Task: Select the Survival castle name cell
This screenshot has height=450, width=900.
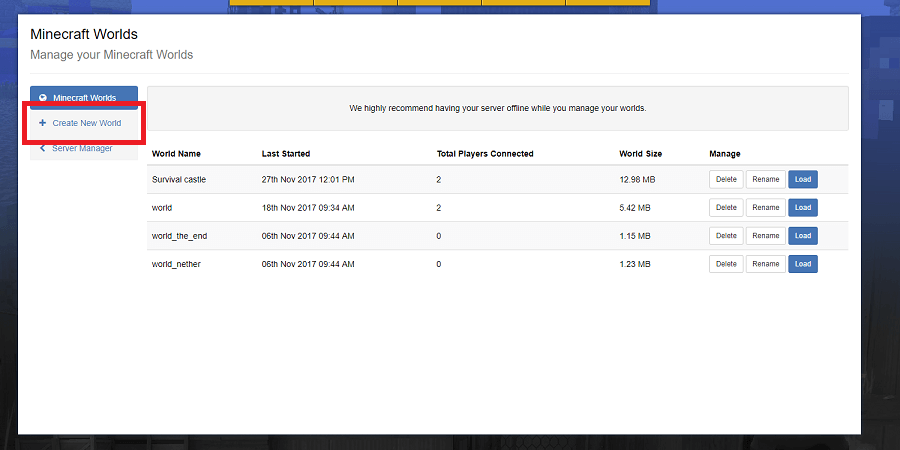Action: [179, 180]
